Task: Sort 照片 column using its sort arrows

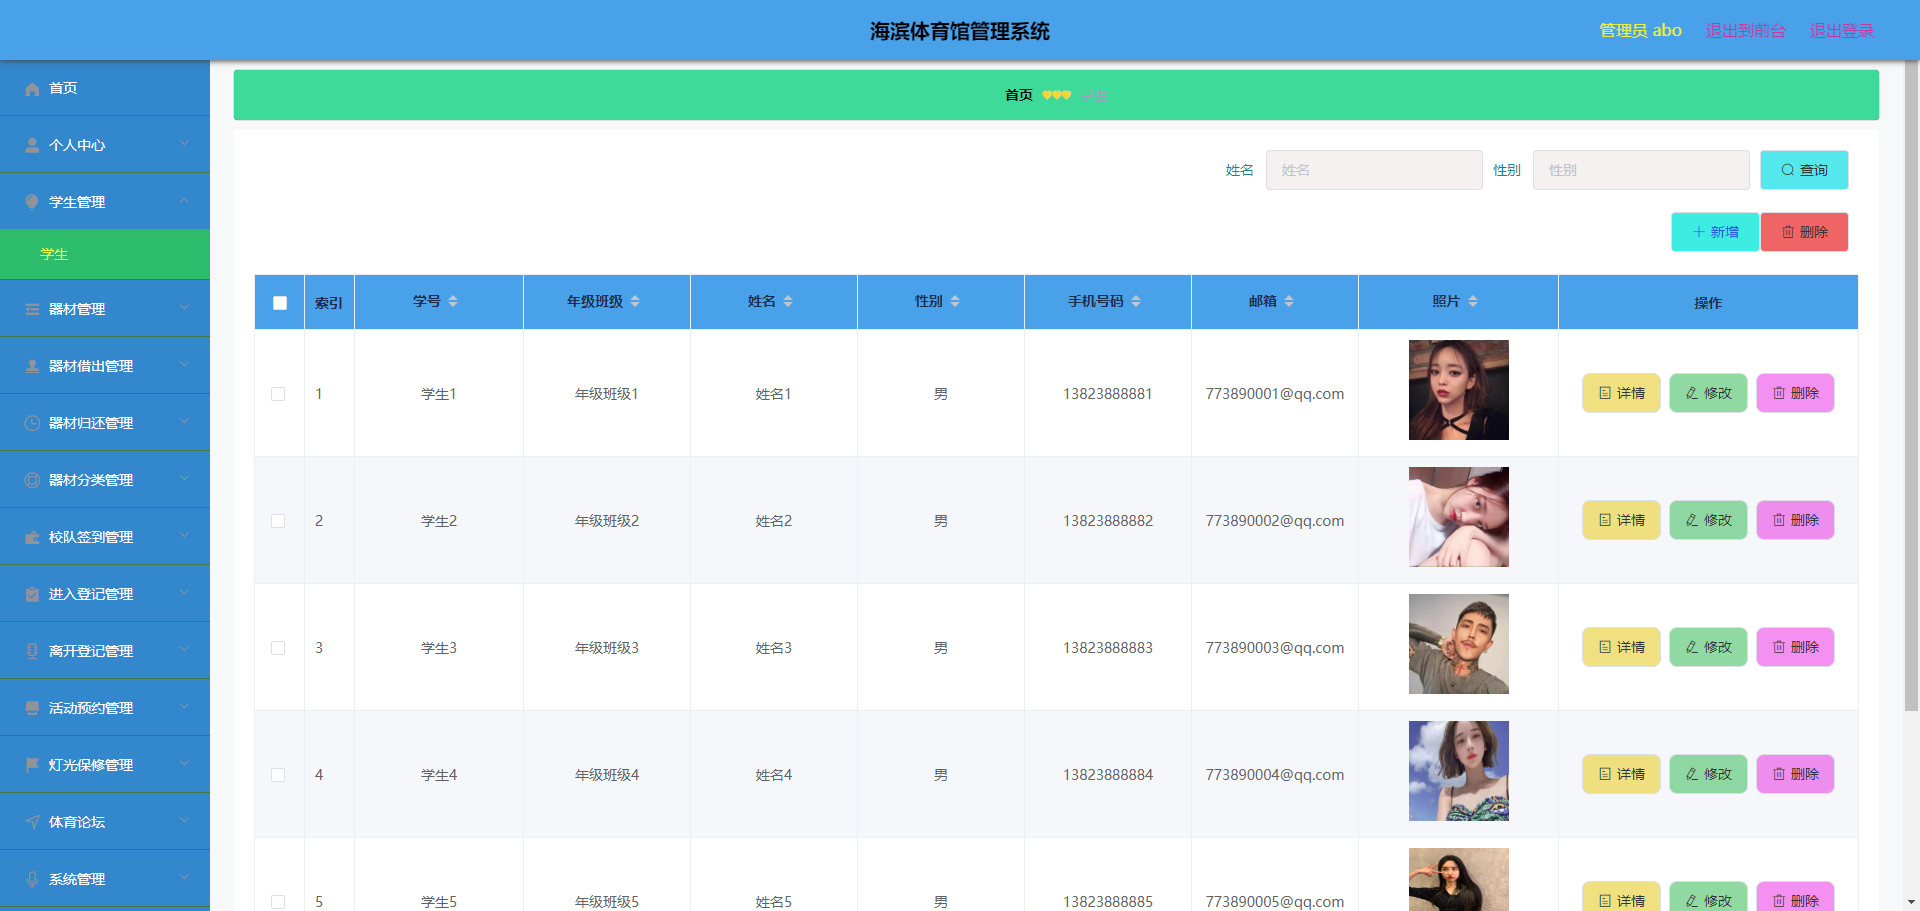Action: coord(1473,302)
